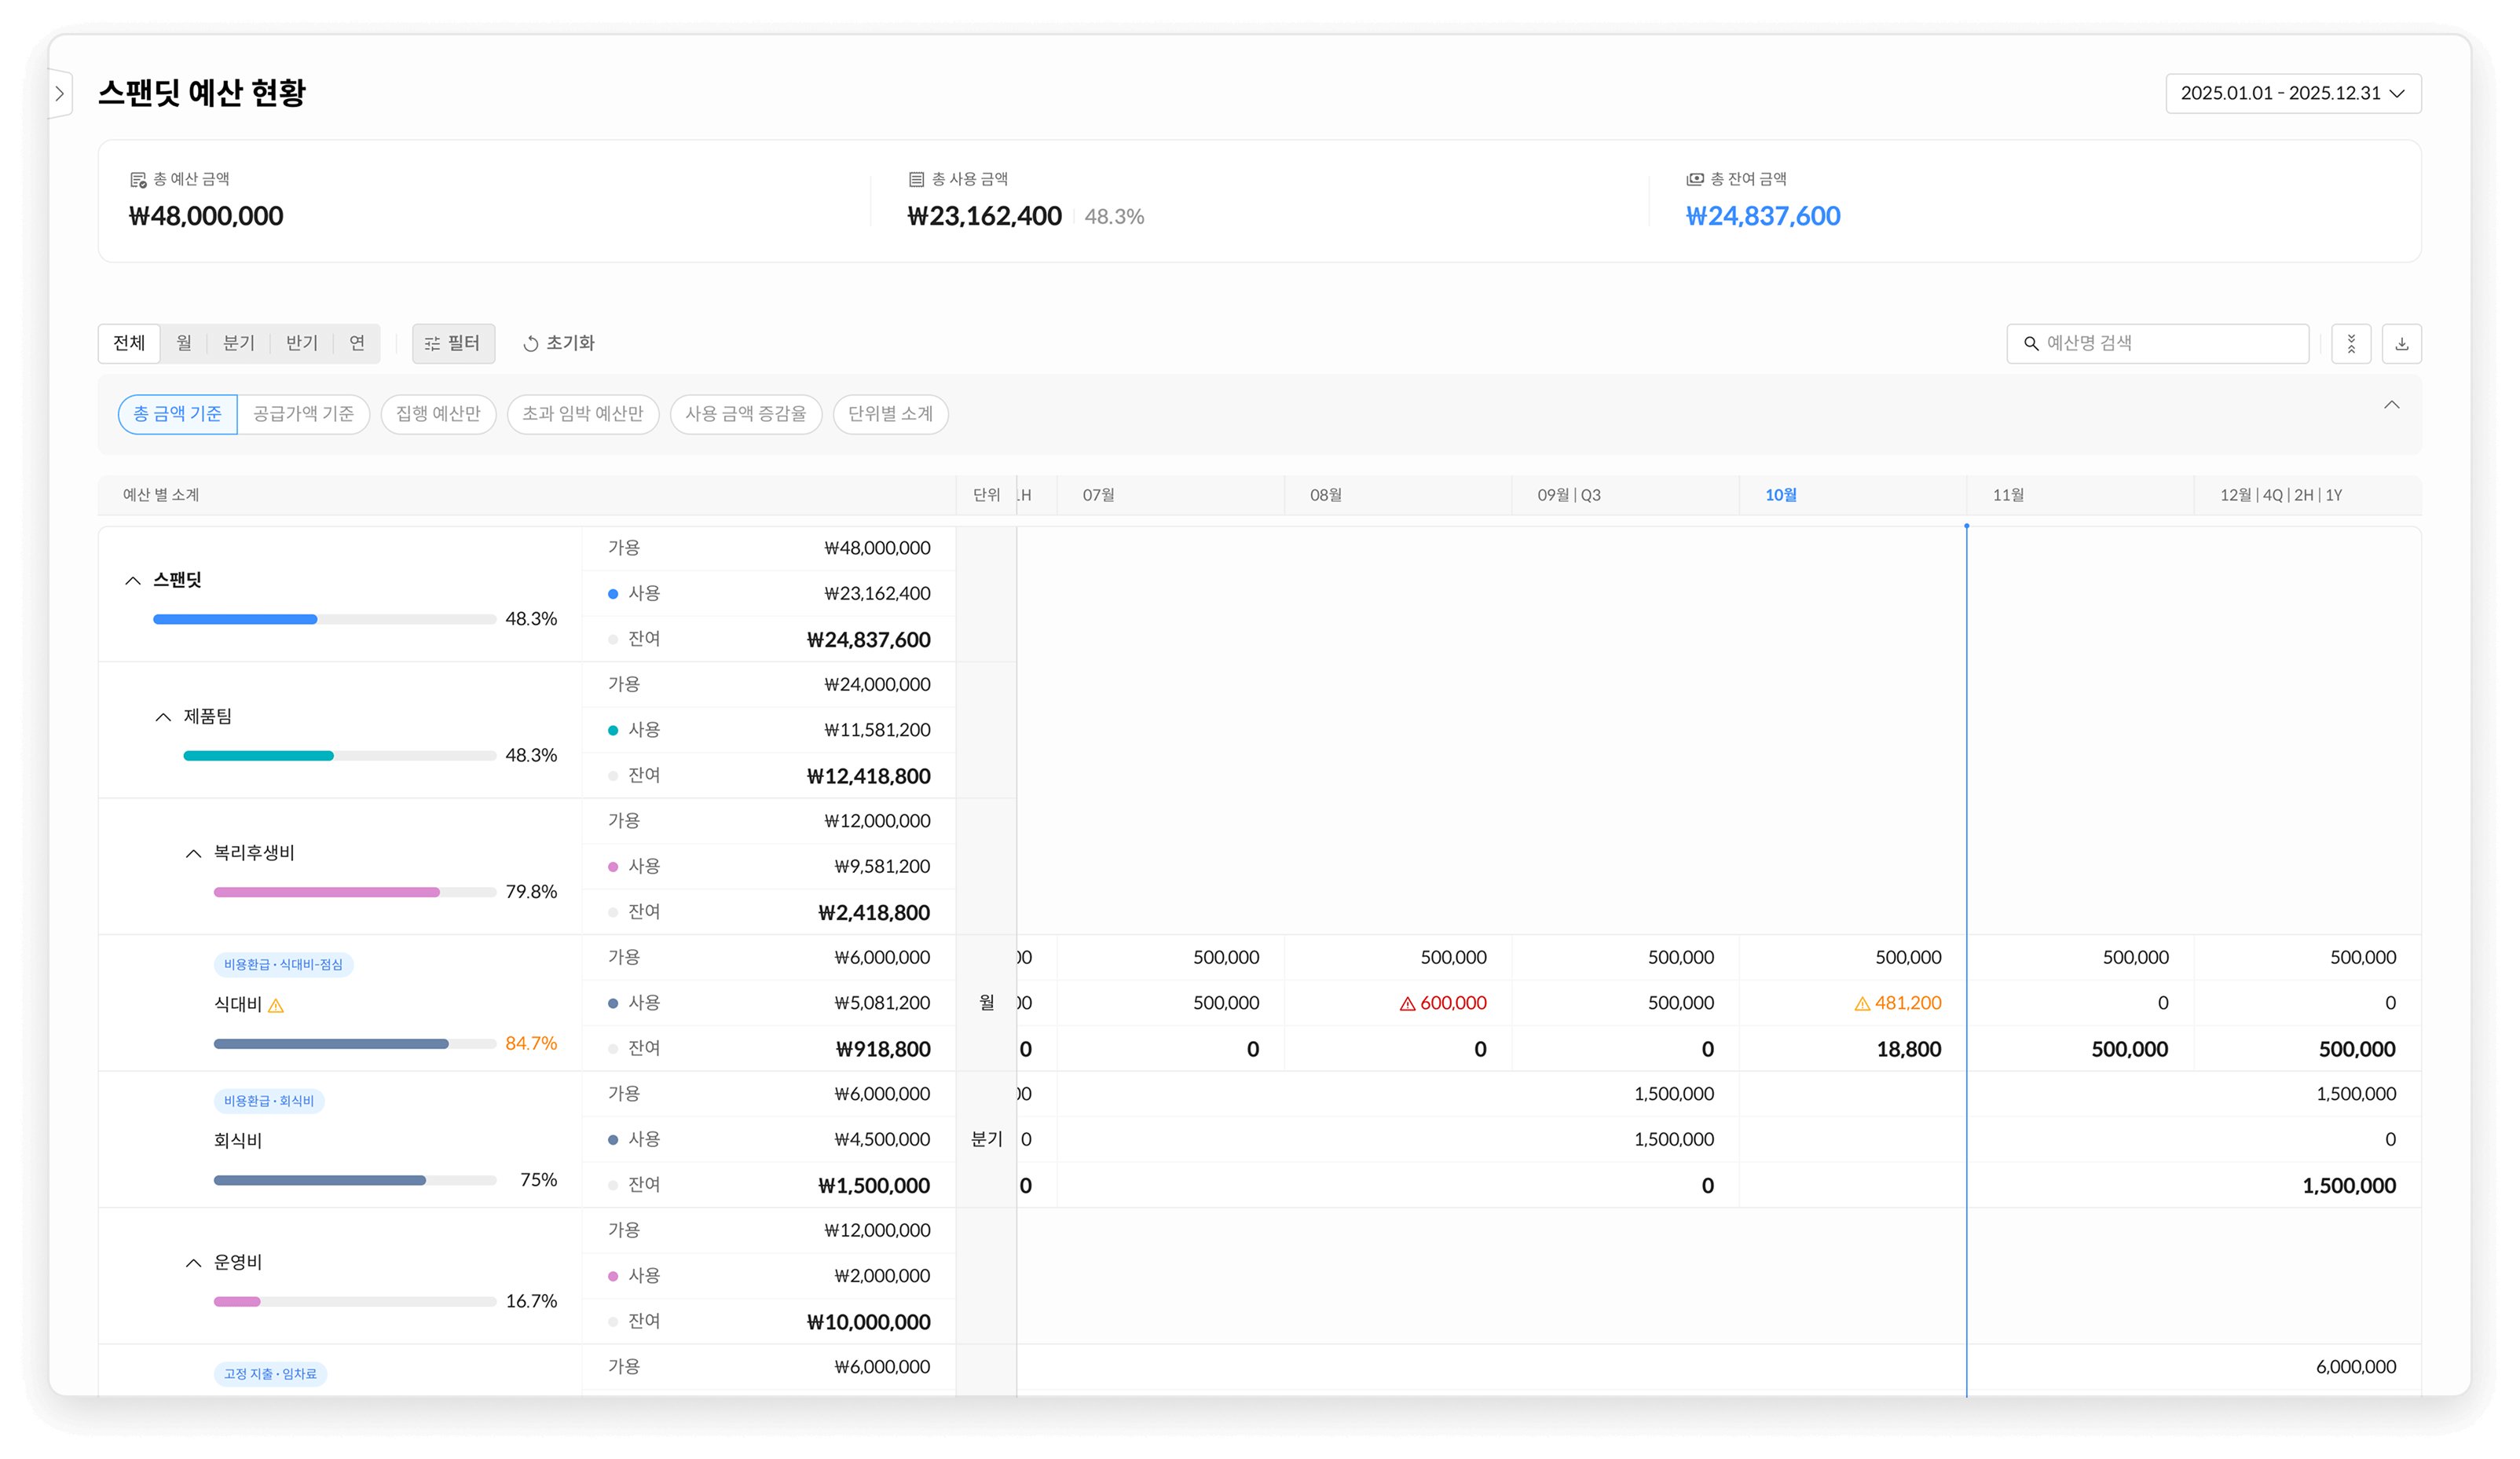
Task: Select the 월 period tab
Action: pyautogui.click(x=184, y=344)
